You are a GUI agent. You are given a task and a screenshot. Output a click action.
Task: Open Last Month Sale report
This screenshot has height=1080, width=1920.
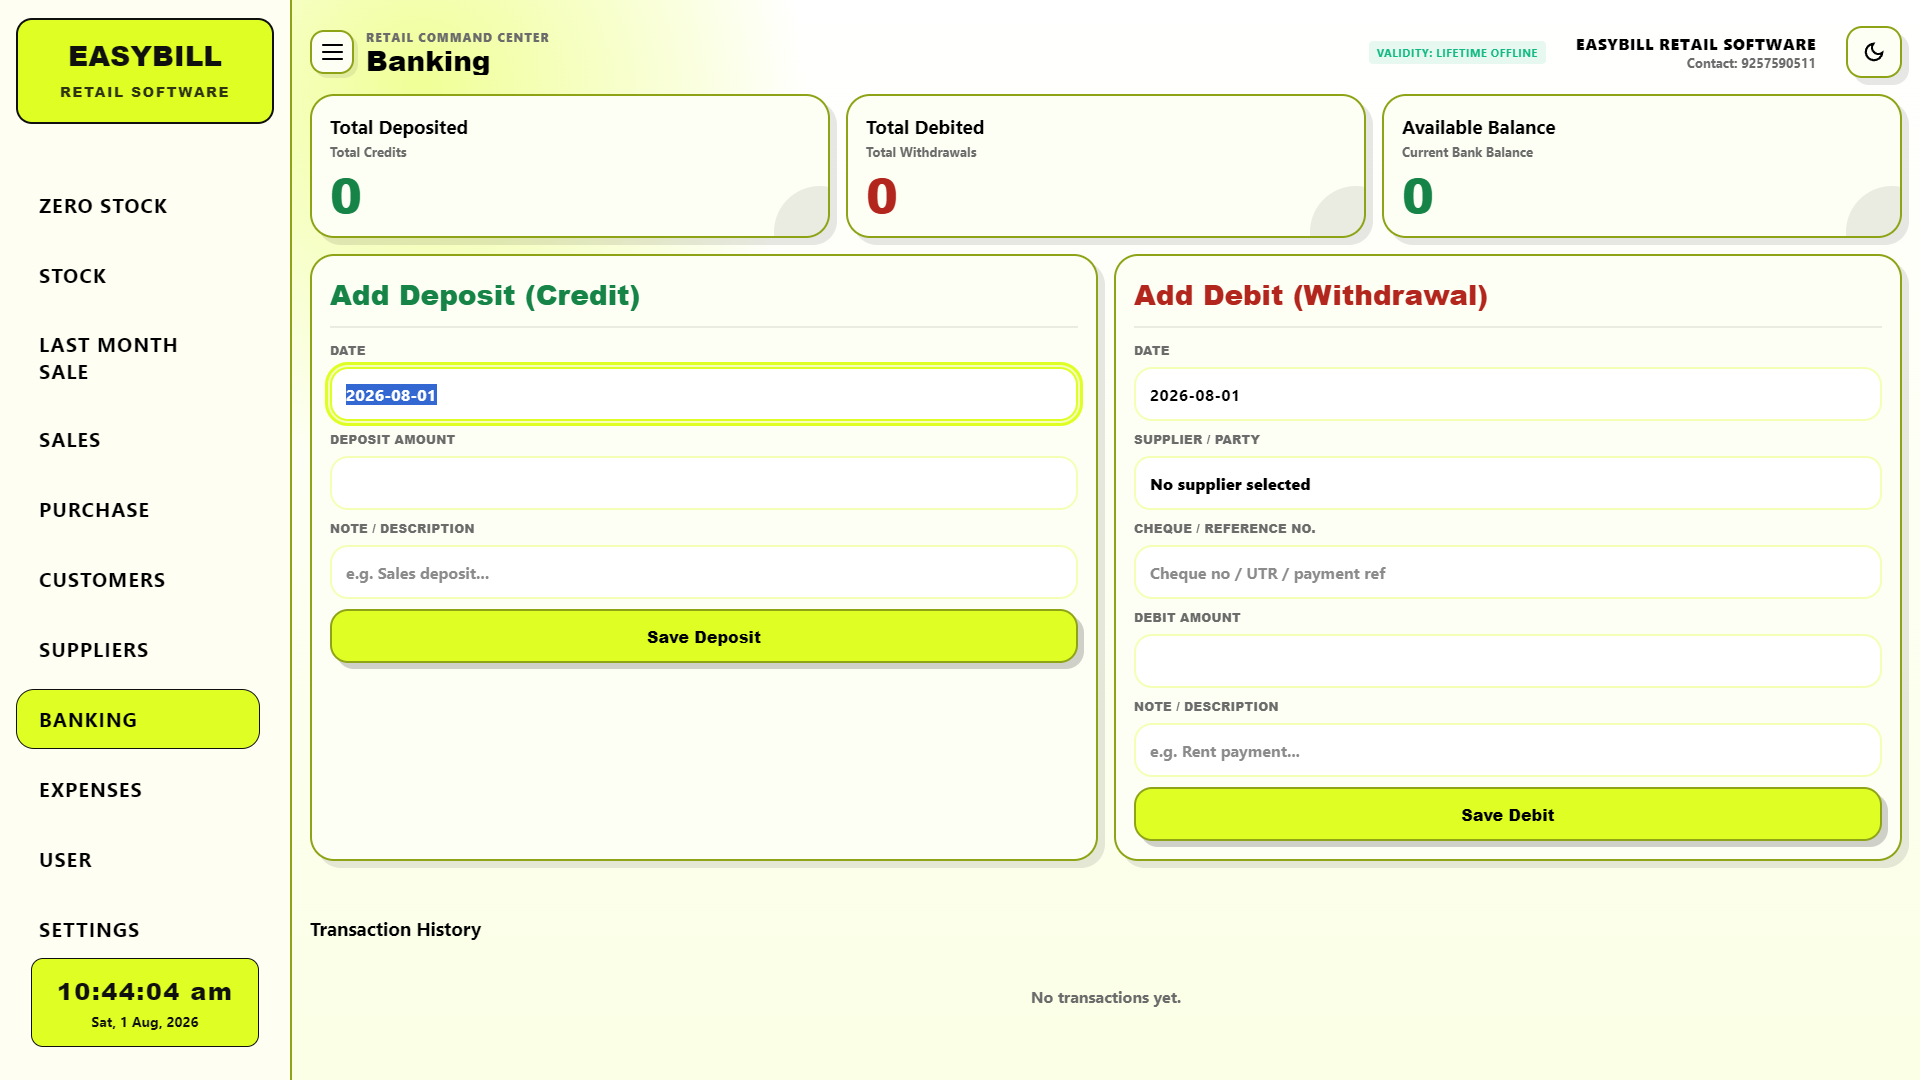point(138,358)
